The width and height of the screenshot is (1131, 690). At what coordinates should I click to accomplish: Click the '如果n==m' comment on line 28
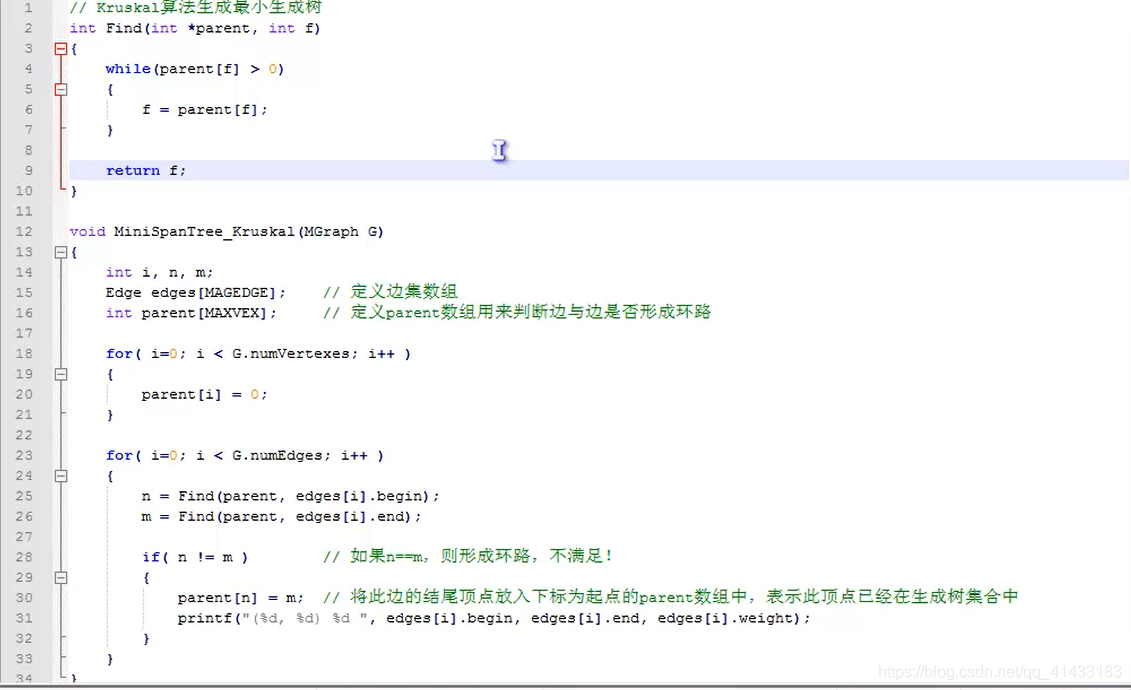[467, 557]
